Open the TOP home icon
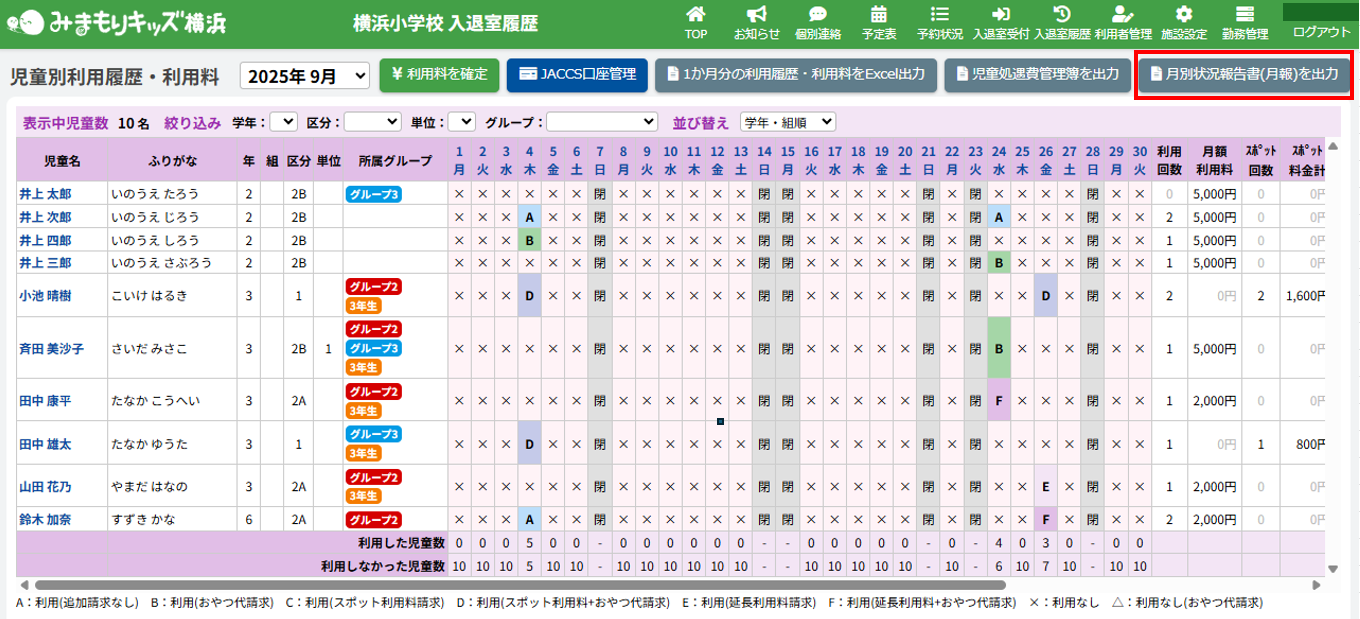 695,15
